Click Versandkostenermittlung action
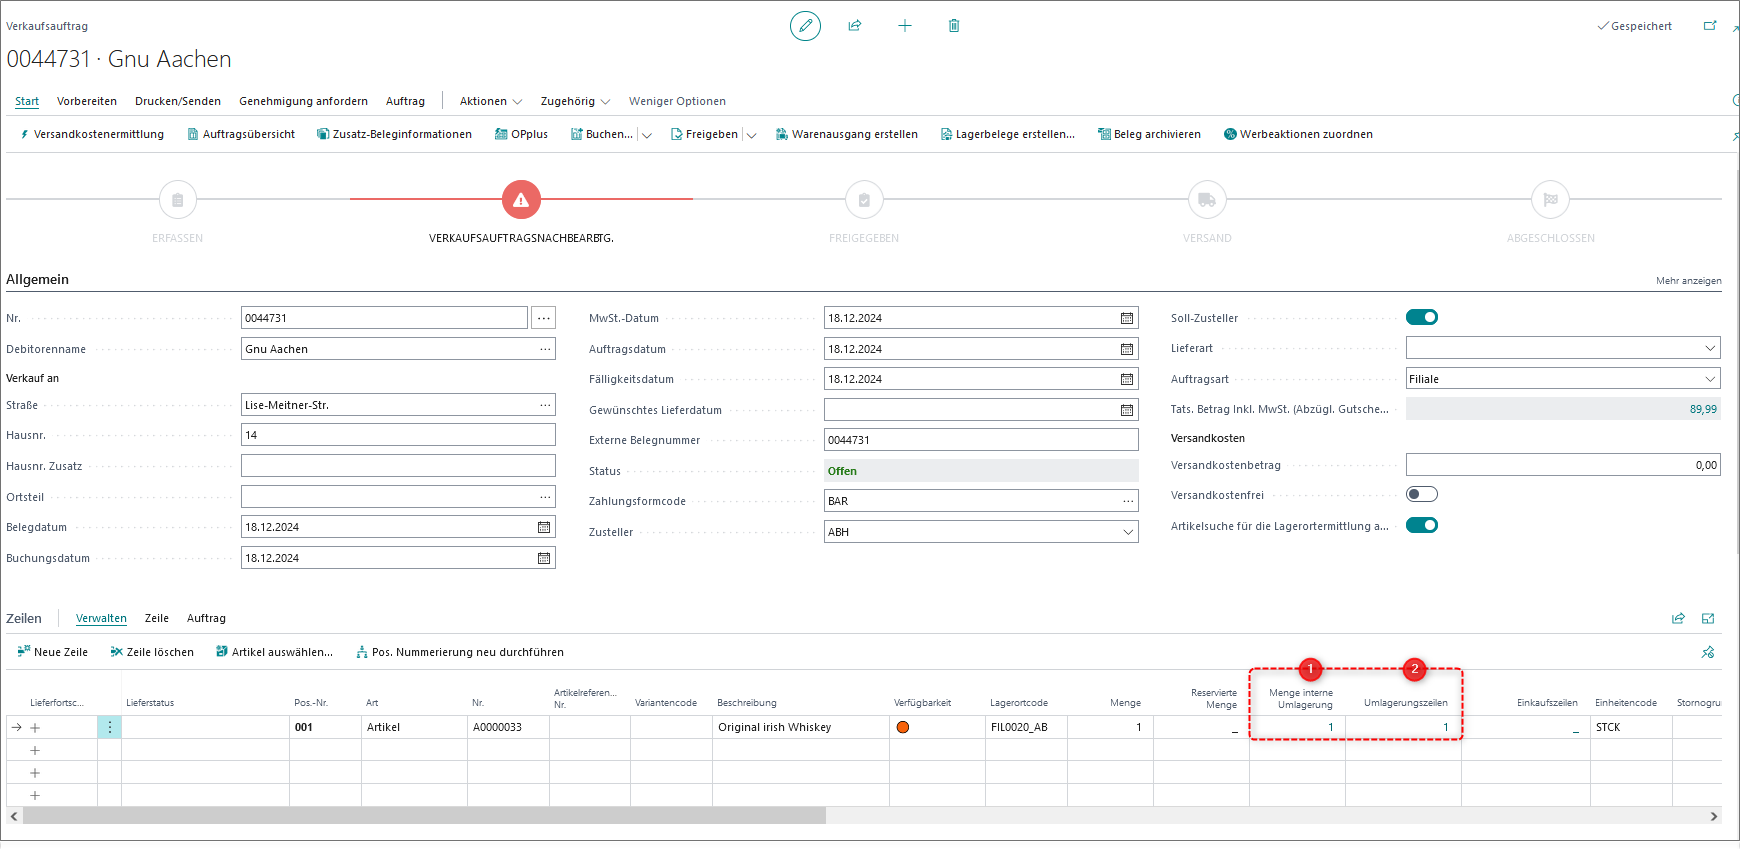 [x=91, y=134]
